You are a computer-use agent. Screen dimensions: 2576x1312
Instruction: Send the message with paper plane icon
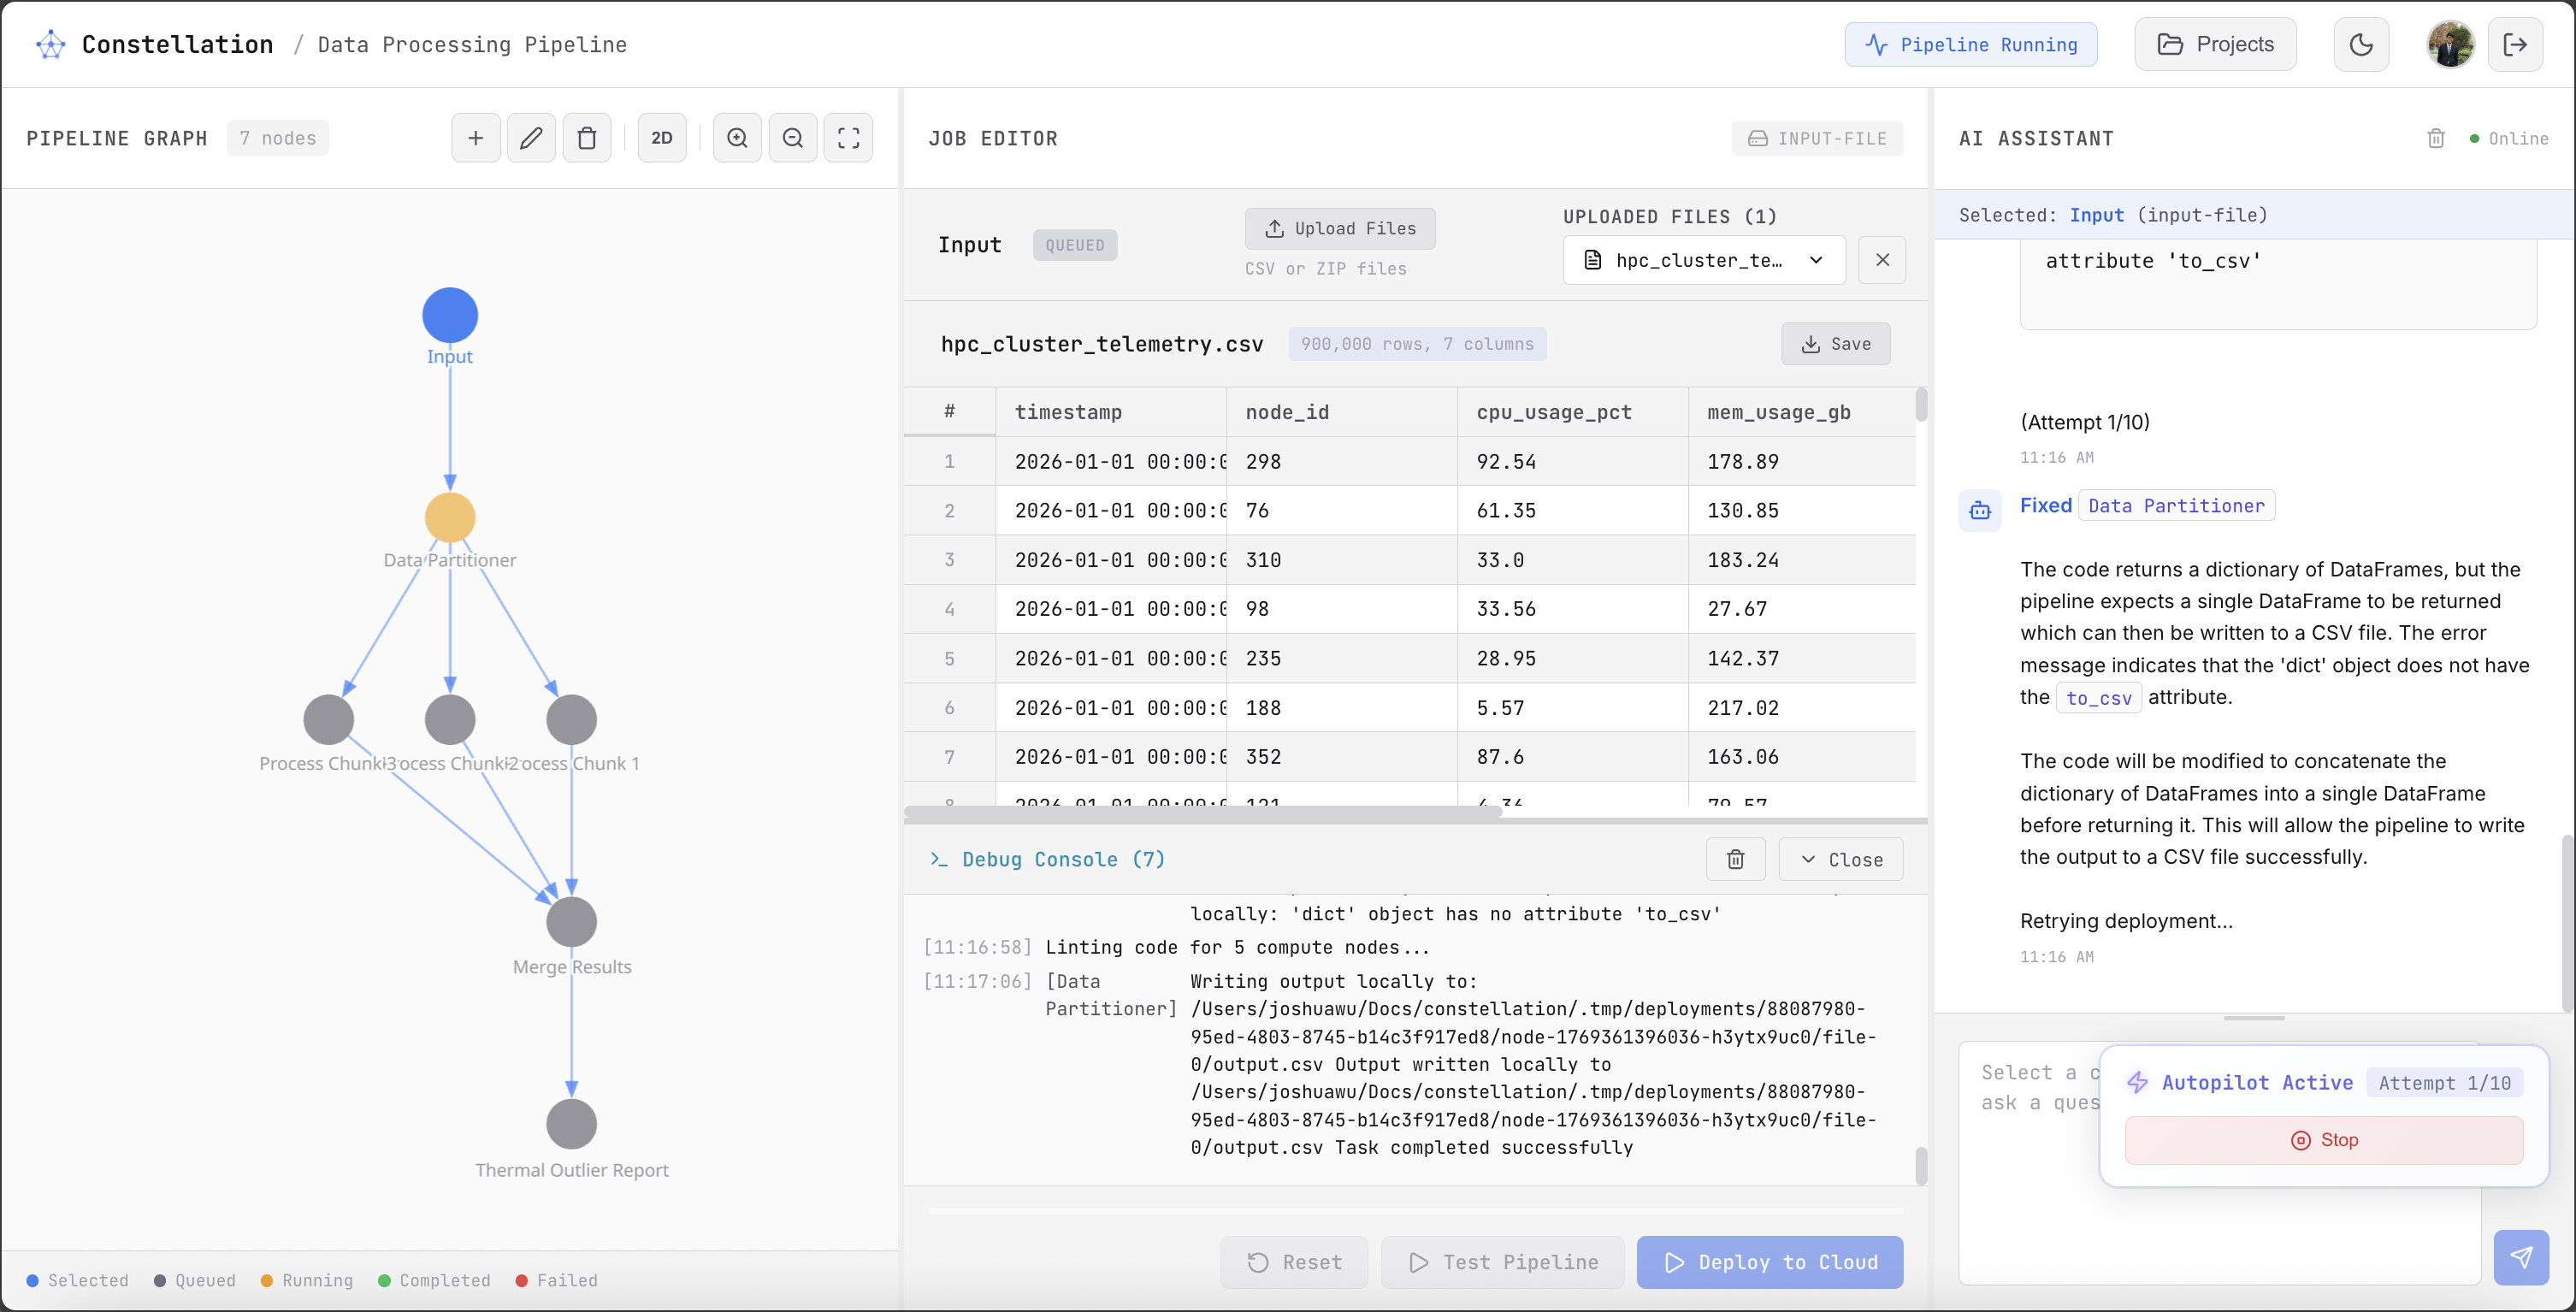[2520, 1257]
